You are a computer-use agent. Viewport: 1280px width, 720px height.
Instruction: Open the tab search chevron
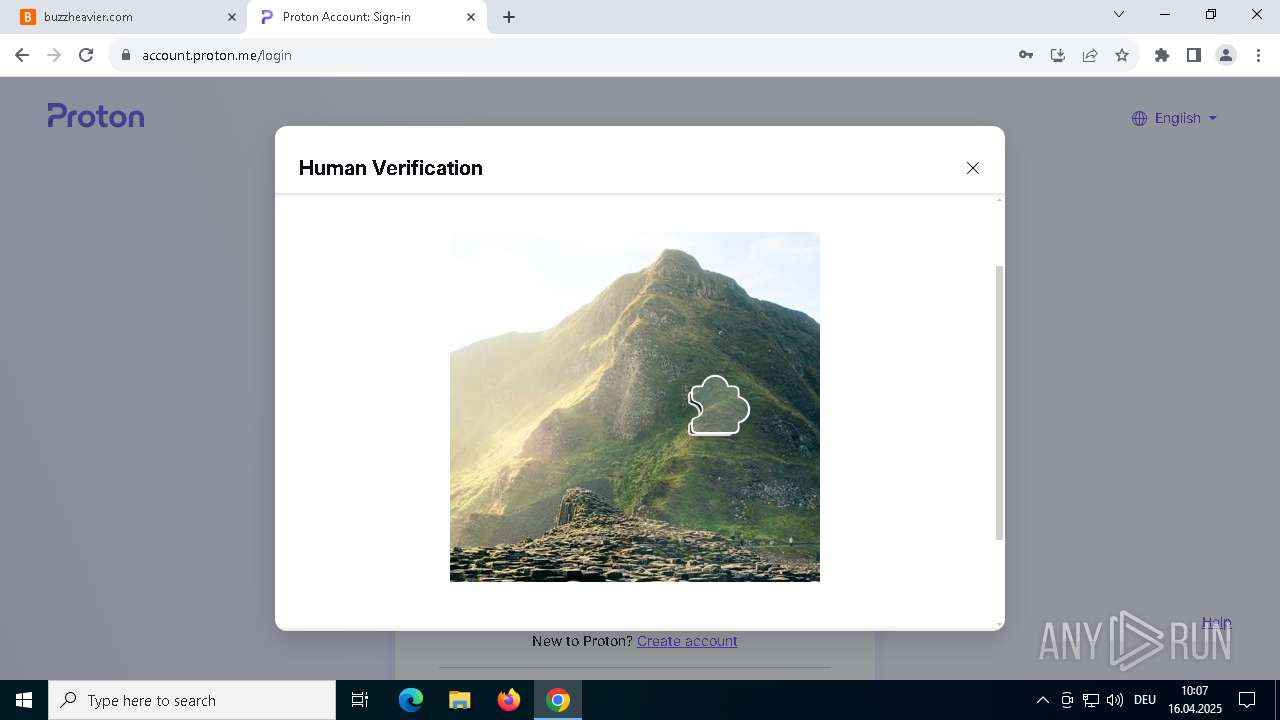pos(1119,14)
